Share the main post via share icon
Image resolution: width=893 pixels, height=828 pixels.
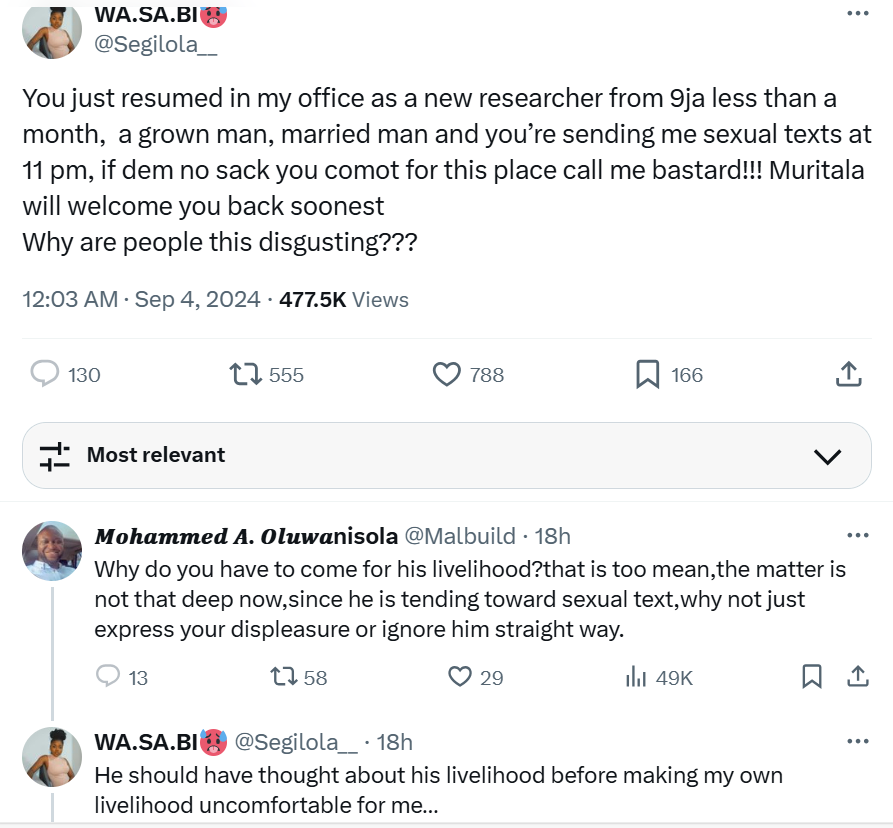point(848,374)
